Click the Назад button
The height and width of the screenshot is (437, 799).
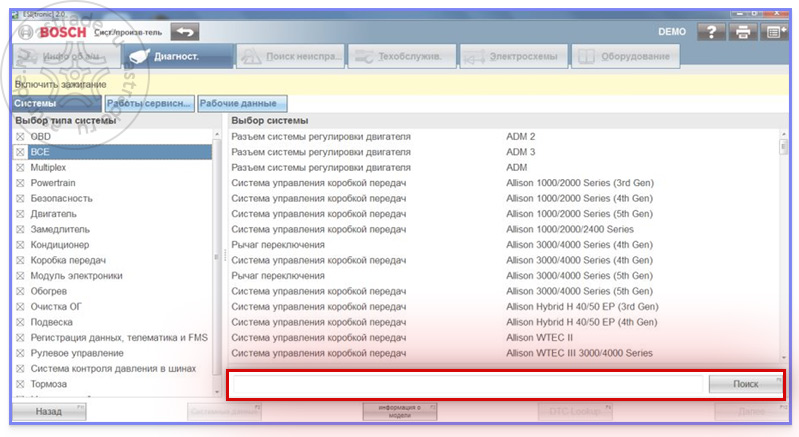click(49, 412)
